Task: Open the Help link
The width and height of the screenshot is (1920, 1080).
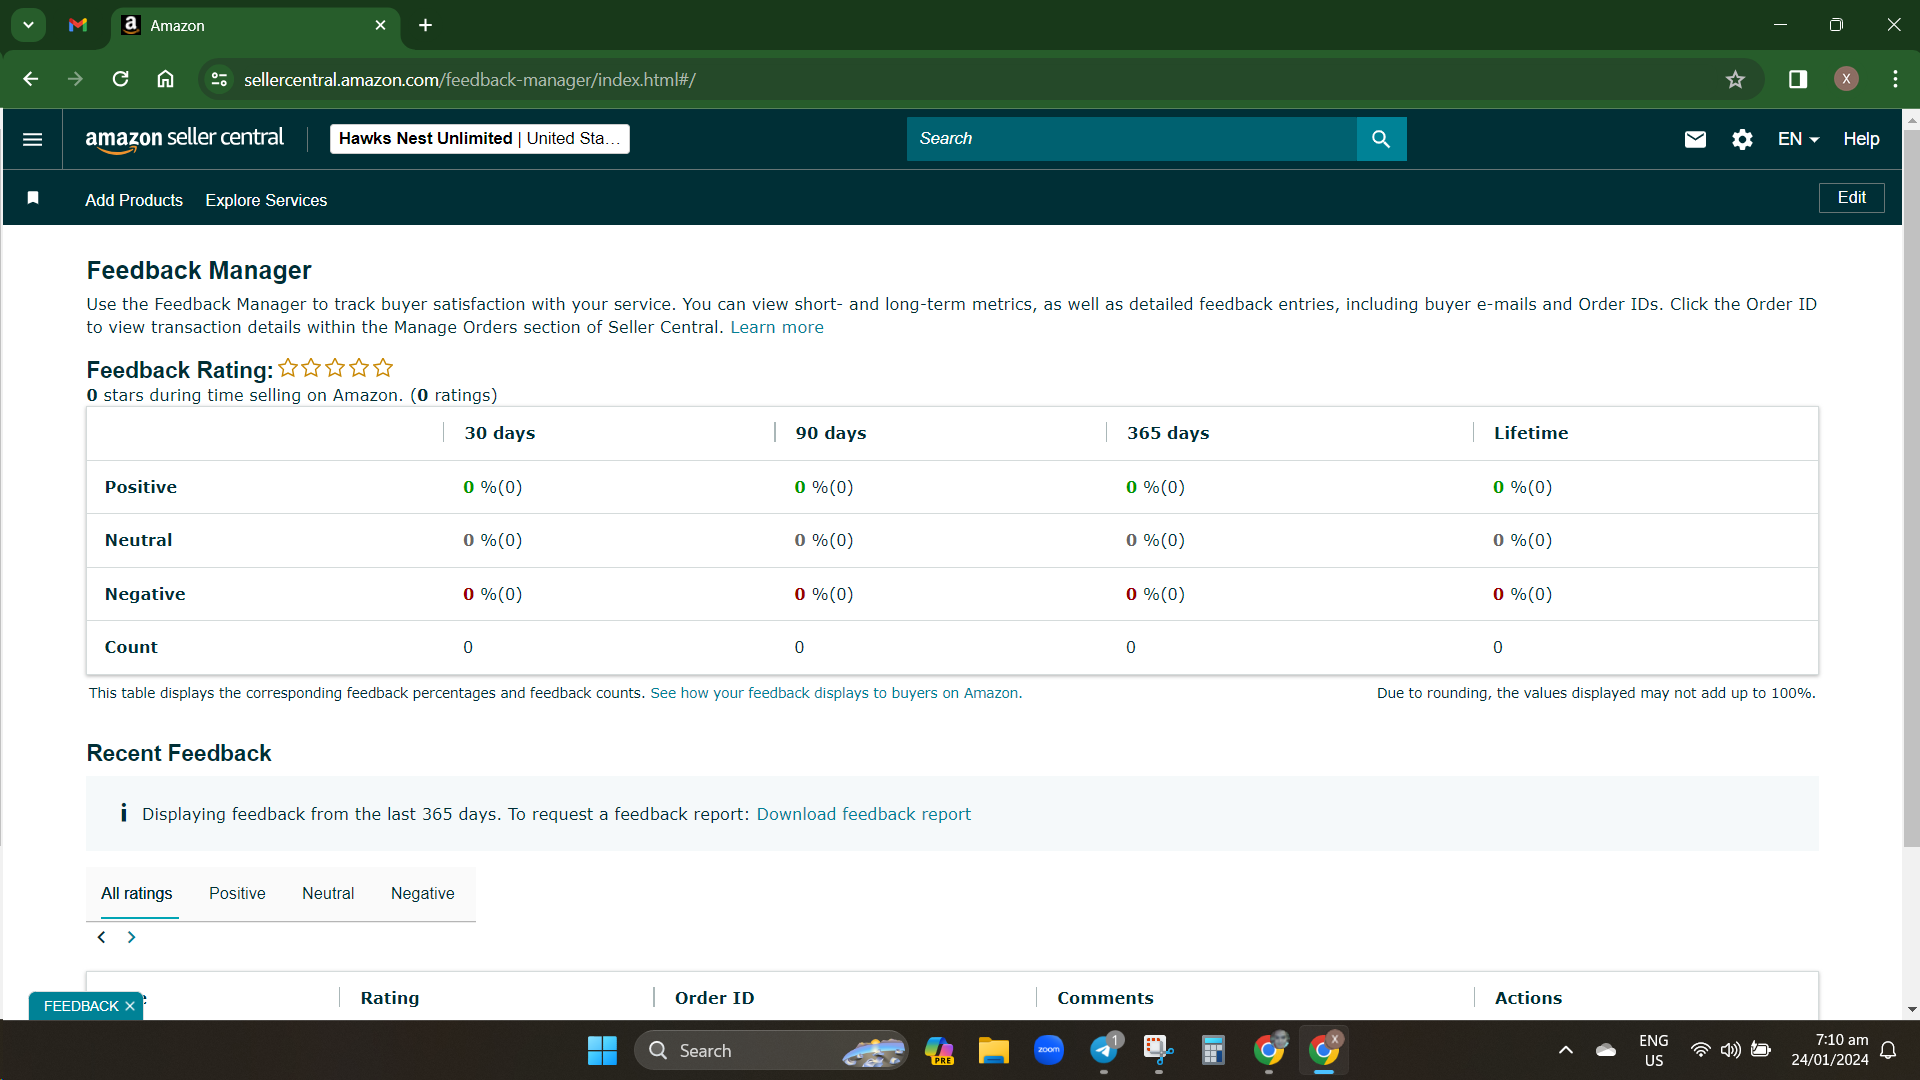Action: [x=1861, y=139]
